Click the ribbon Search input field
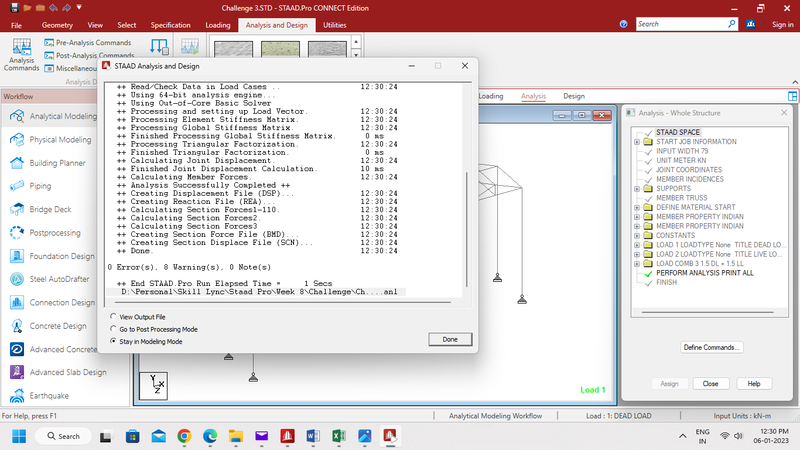The width and height of the screenshot is (800, 450). coord(680,23)
